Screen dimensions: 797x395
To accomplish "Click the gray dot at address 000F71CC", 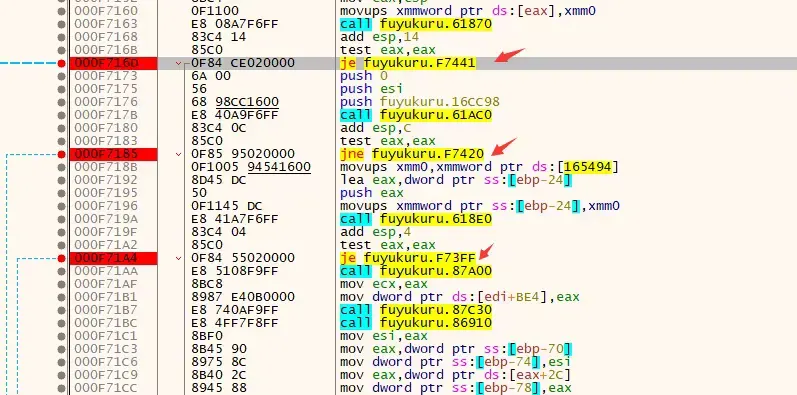I will [62, 388].
